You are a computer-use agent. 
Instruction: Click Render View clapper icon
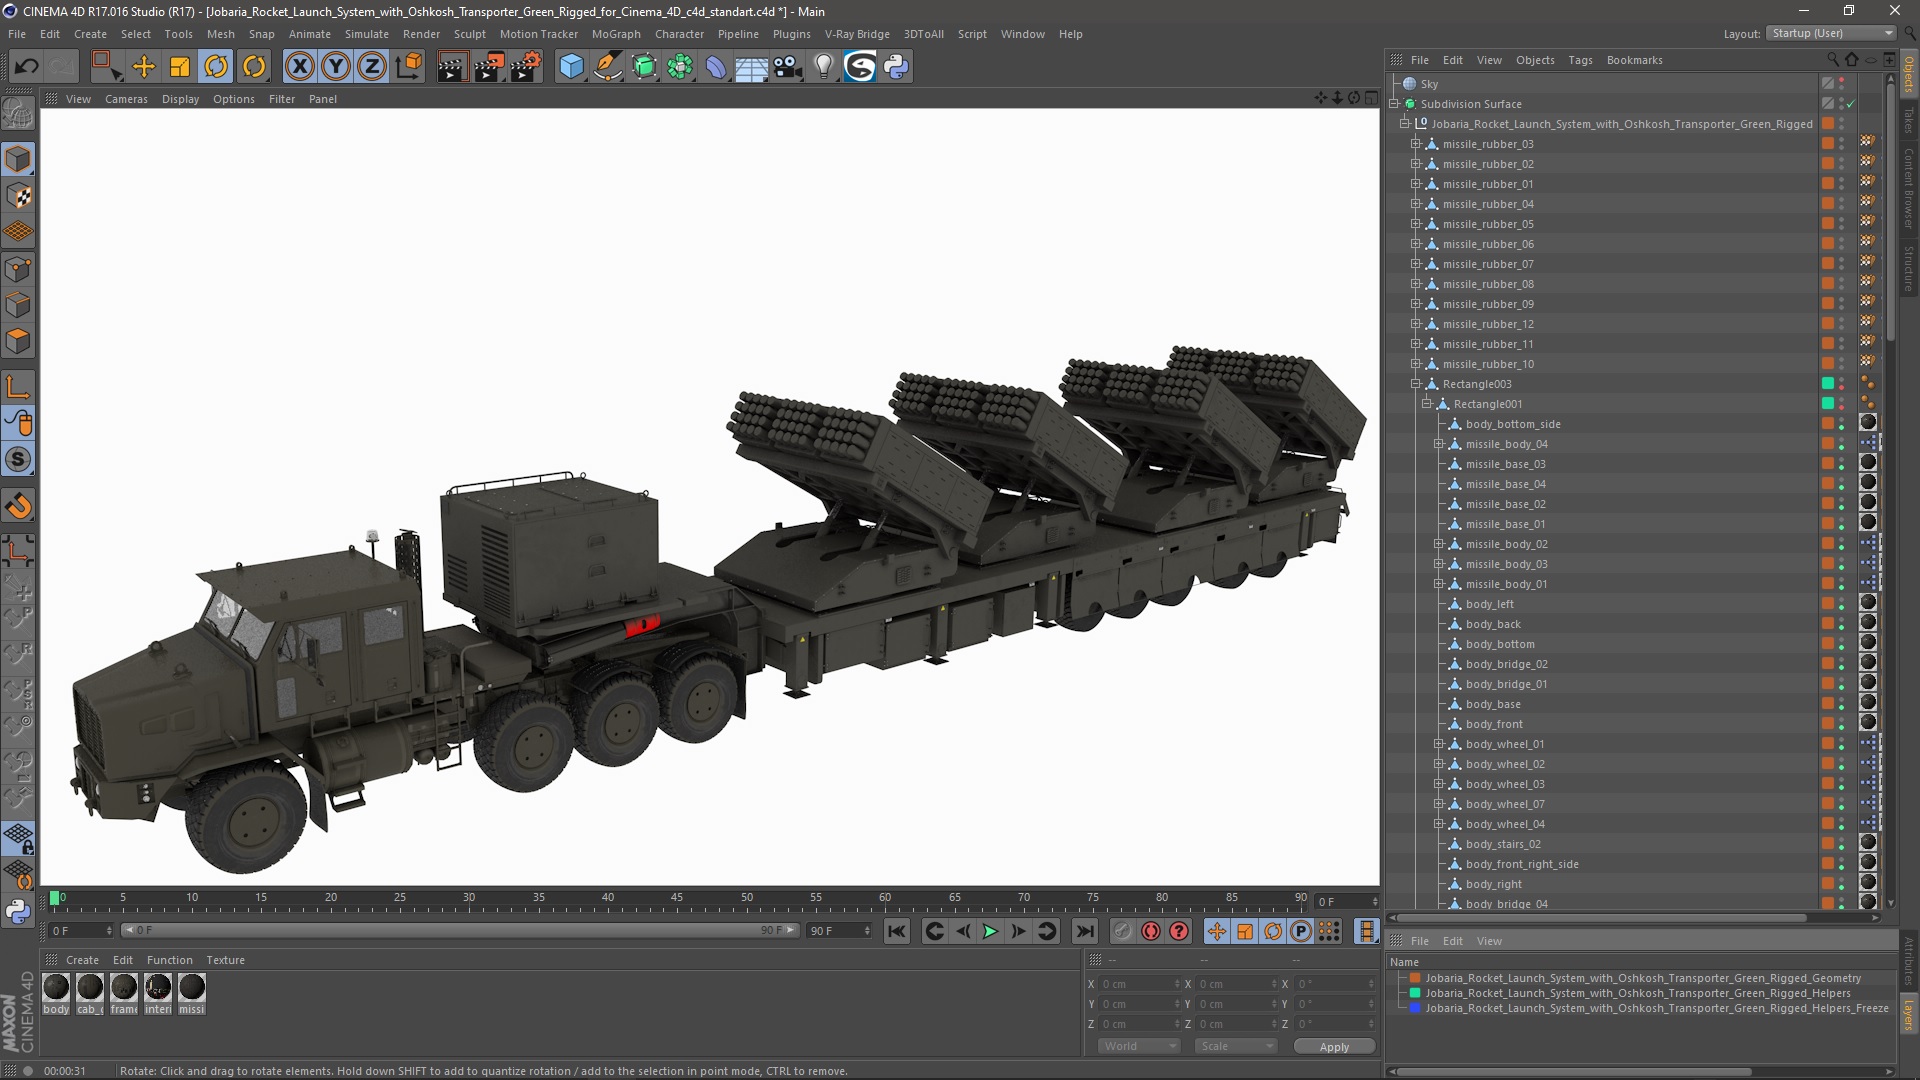[x=452, y=67]
